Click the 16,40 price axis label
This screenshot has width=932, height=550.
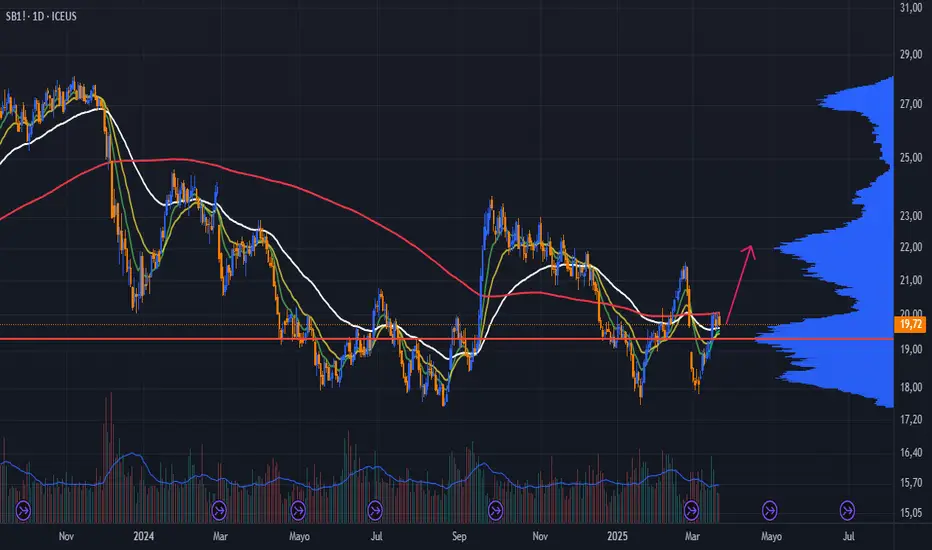911,452
